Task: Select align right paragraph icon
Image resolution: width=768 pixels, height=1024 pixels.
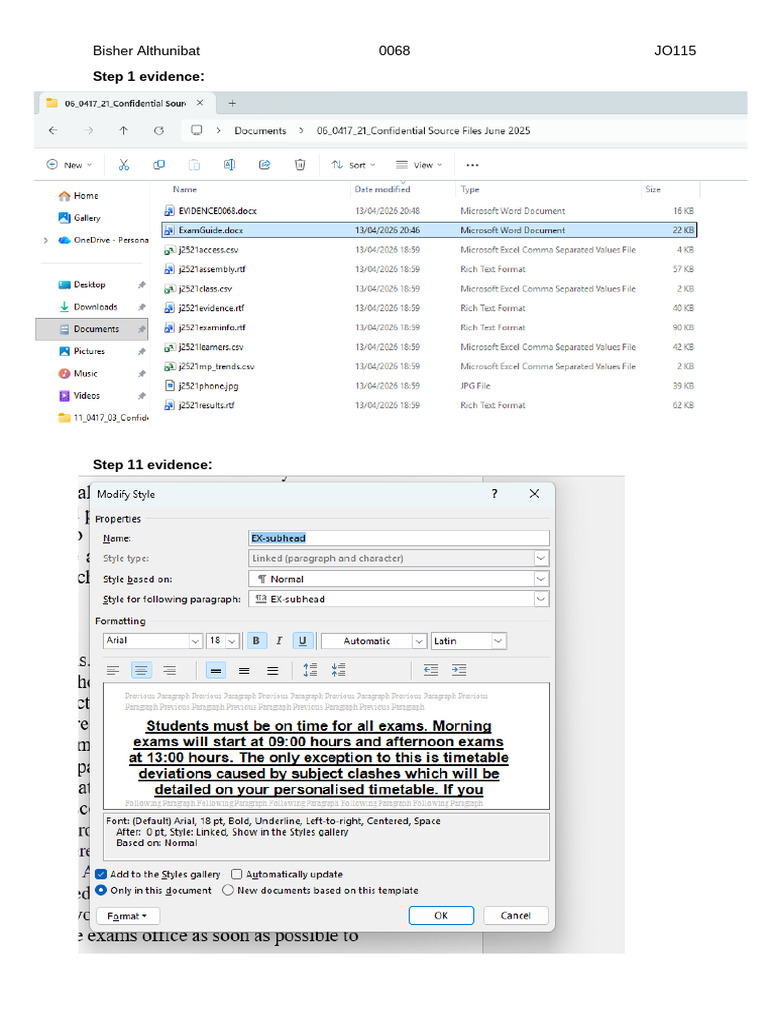Action: tap(169, 670)
